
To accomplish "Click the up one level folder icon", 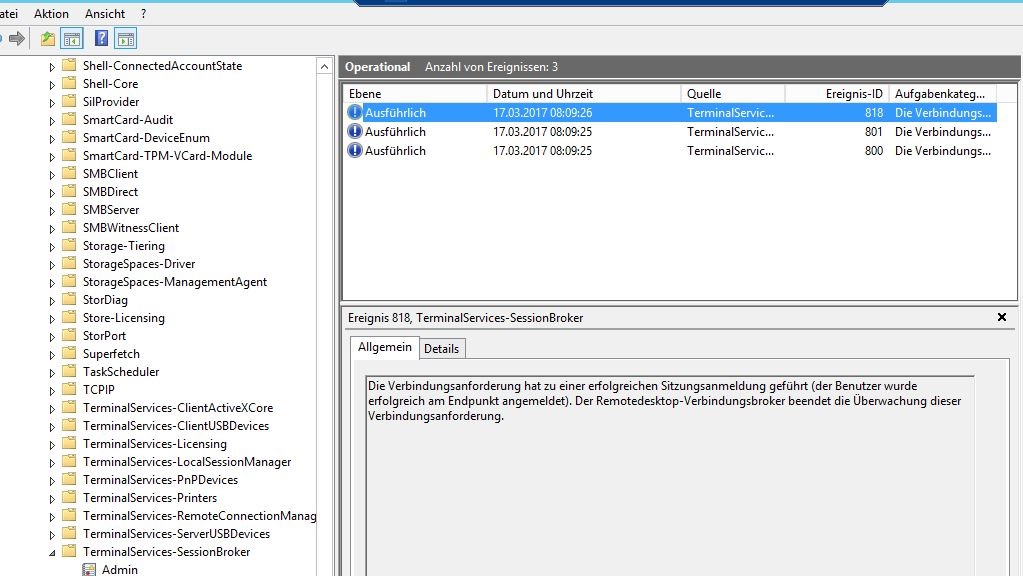I will (48, 39).
